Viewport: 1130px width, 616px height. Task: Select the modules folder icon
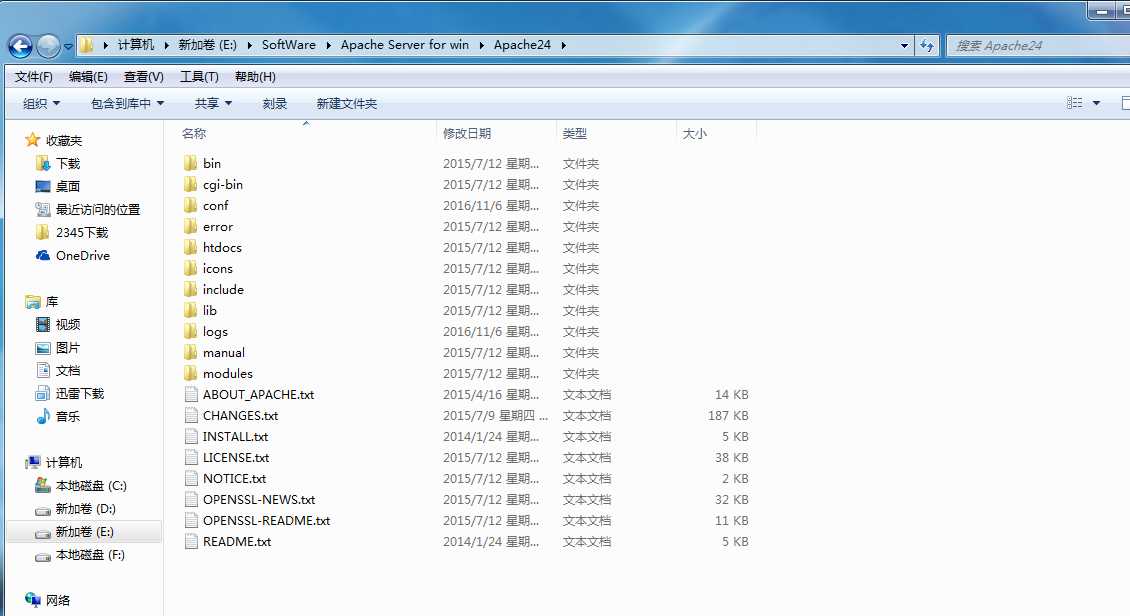pos(190,373)
